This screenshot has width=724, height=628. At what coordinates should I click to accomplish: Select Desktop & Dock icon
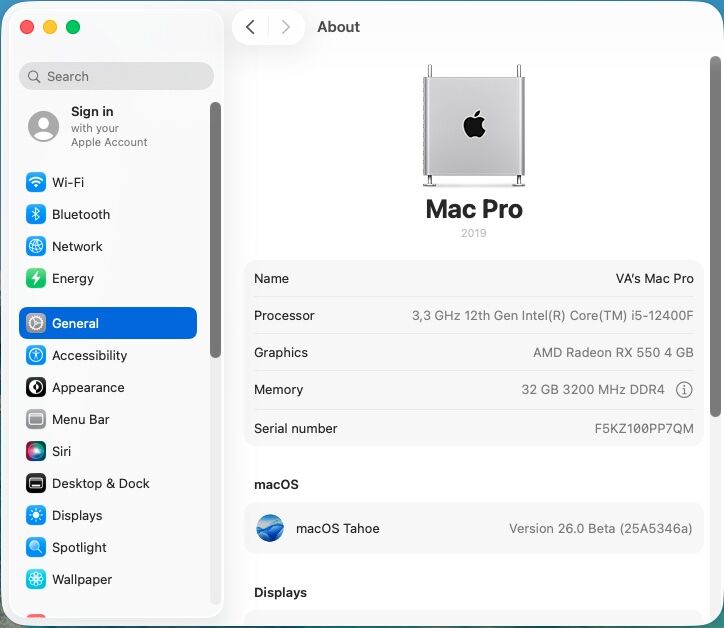36,483
